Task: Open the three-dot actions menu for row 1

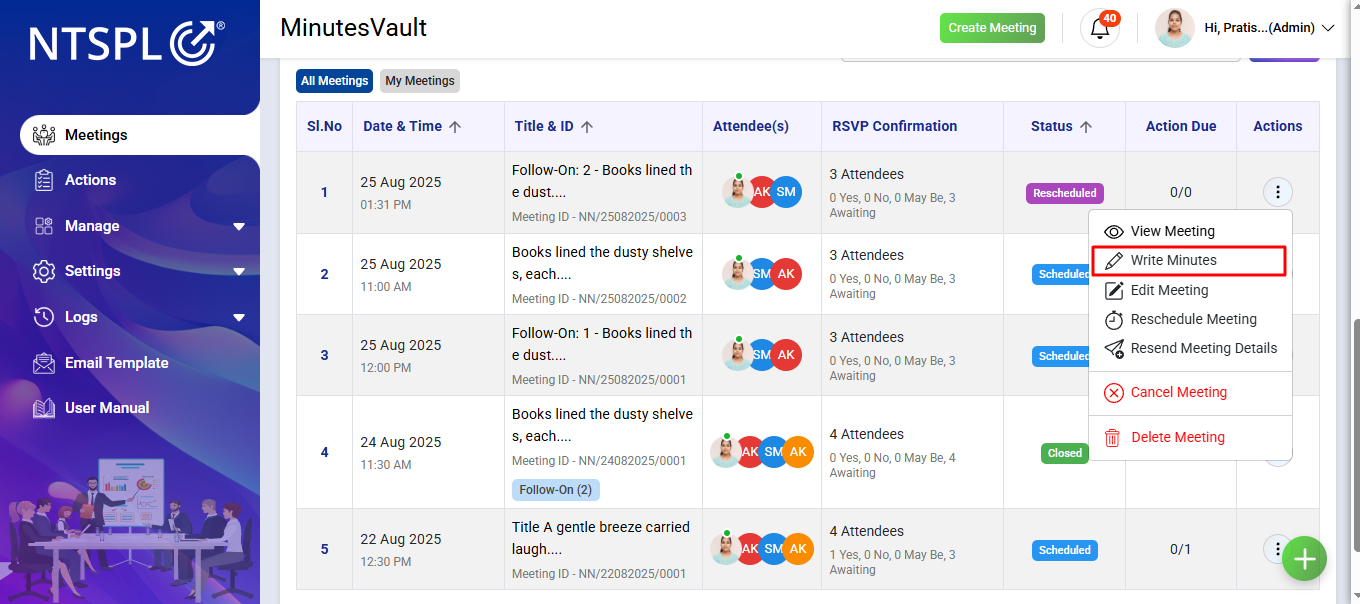Action: coord(1277,192)
